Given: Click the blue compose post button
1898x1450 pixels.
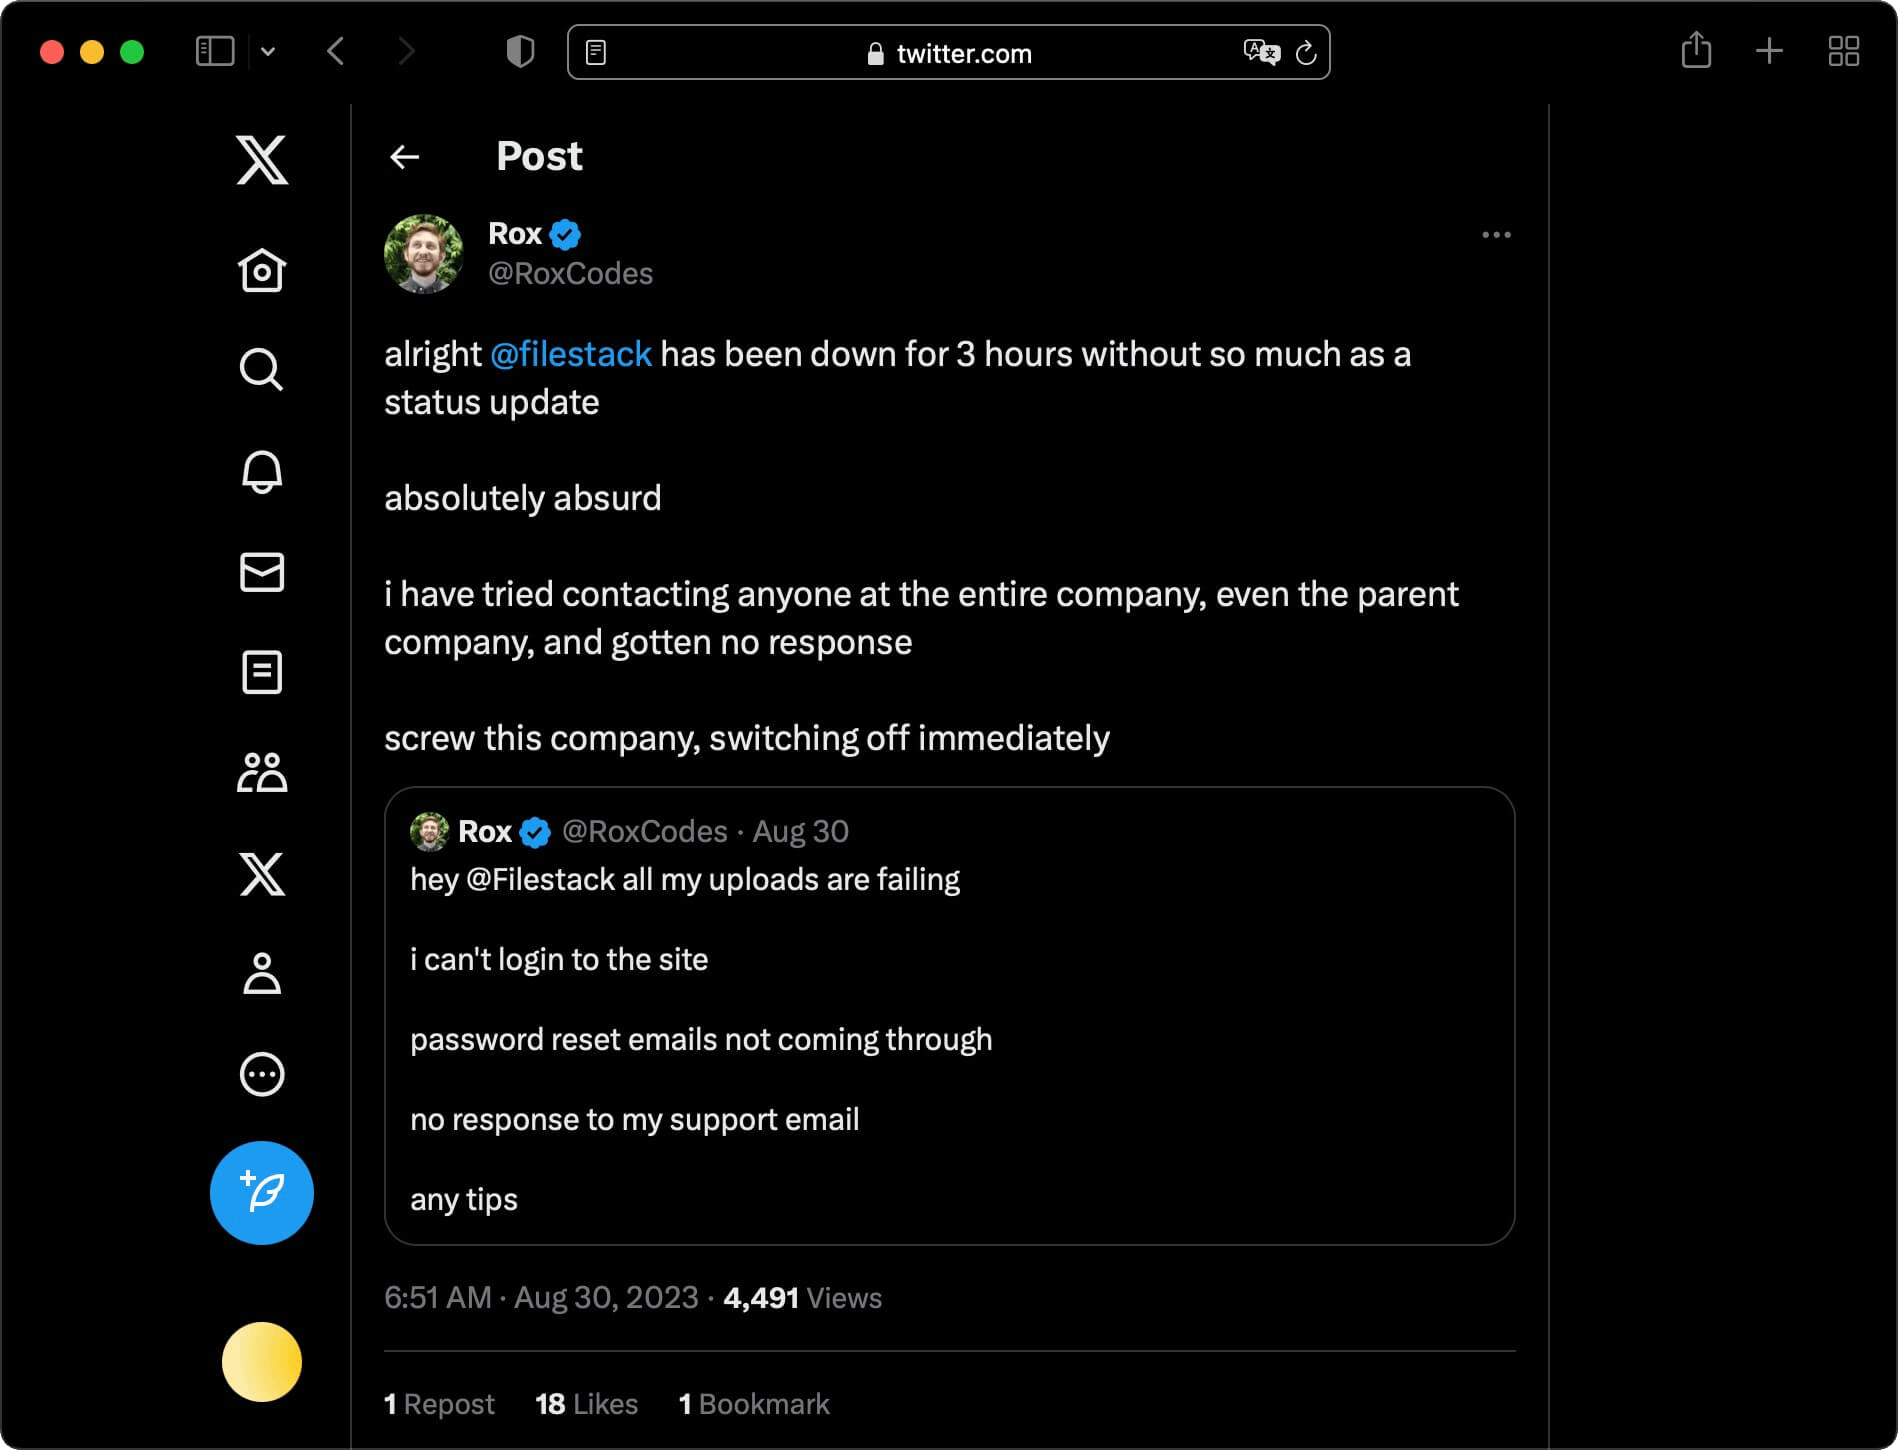Looking at the screenshot, I should [262, 1193].
